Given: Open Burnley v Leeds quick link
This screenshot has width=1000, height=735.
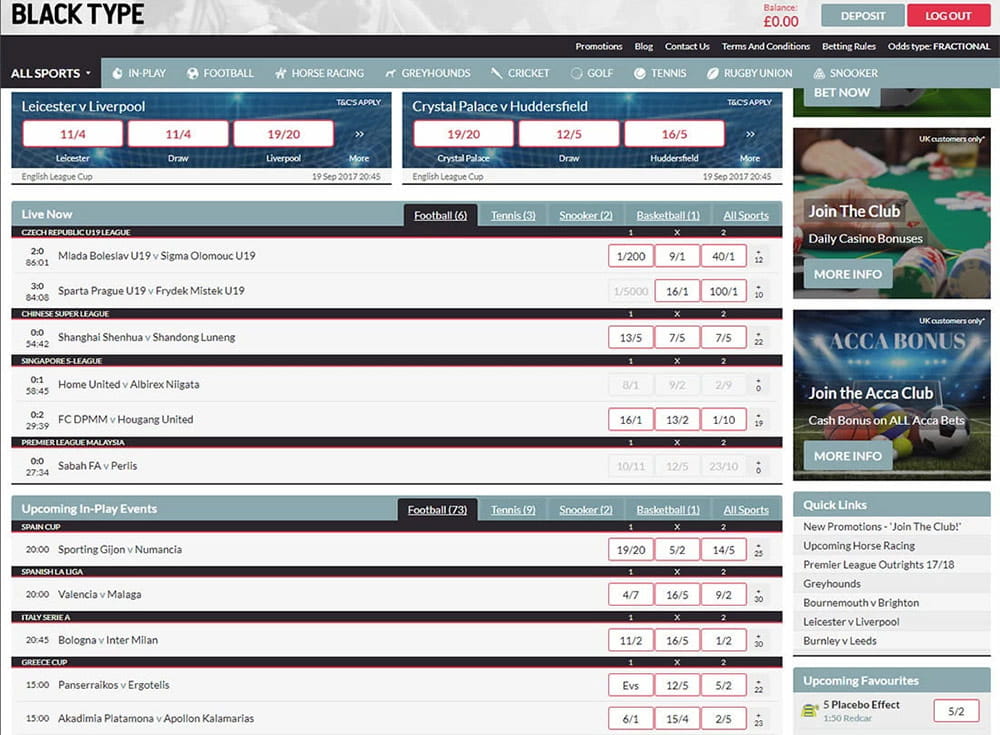Looking at the screenshot, I should [x=839, y=641].
